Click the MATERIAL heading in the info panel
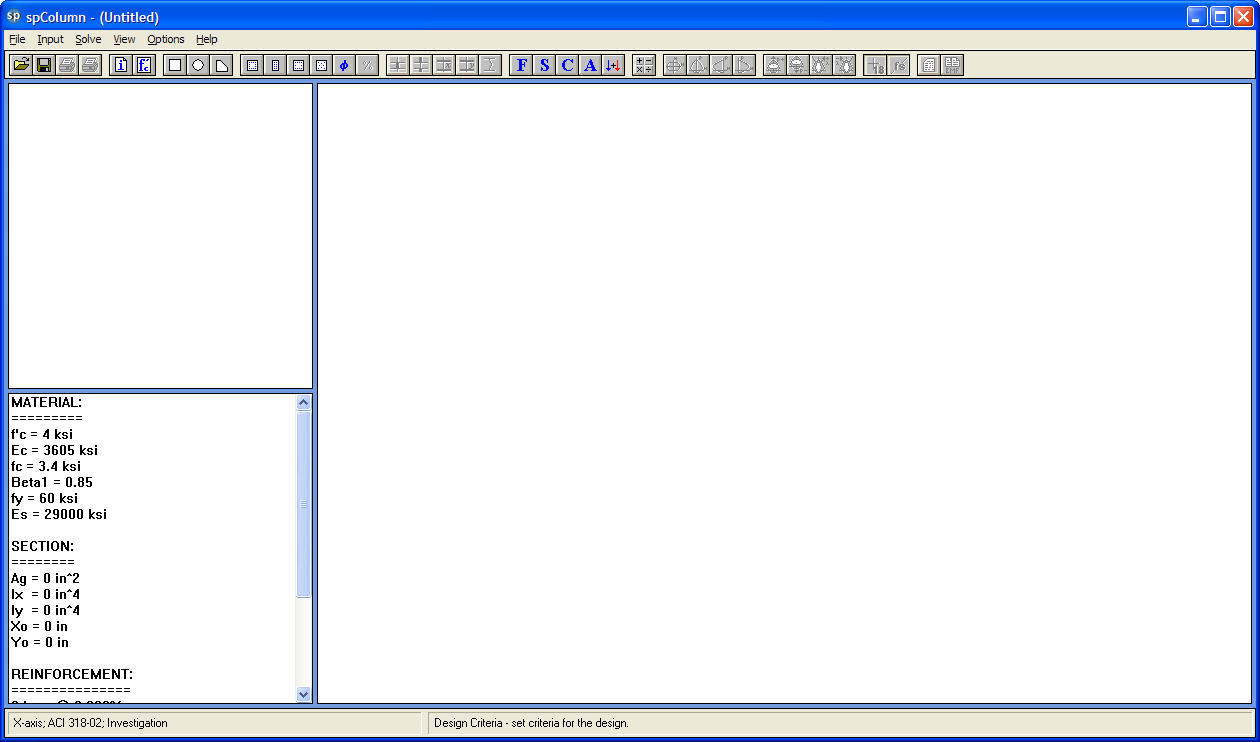Screen dimensions: 1260x742 [47, 402]
